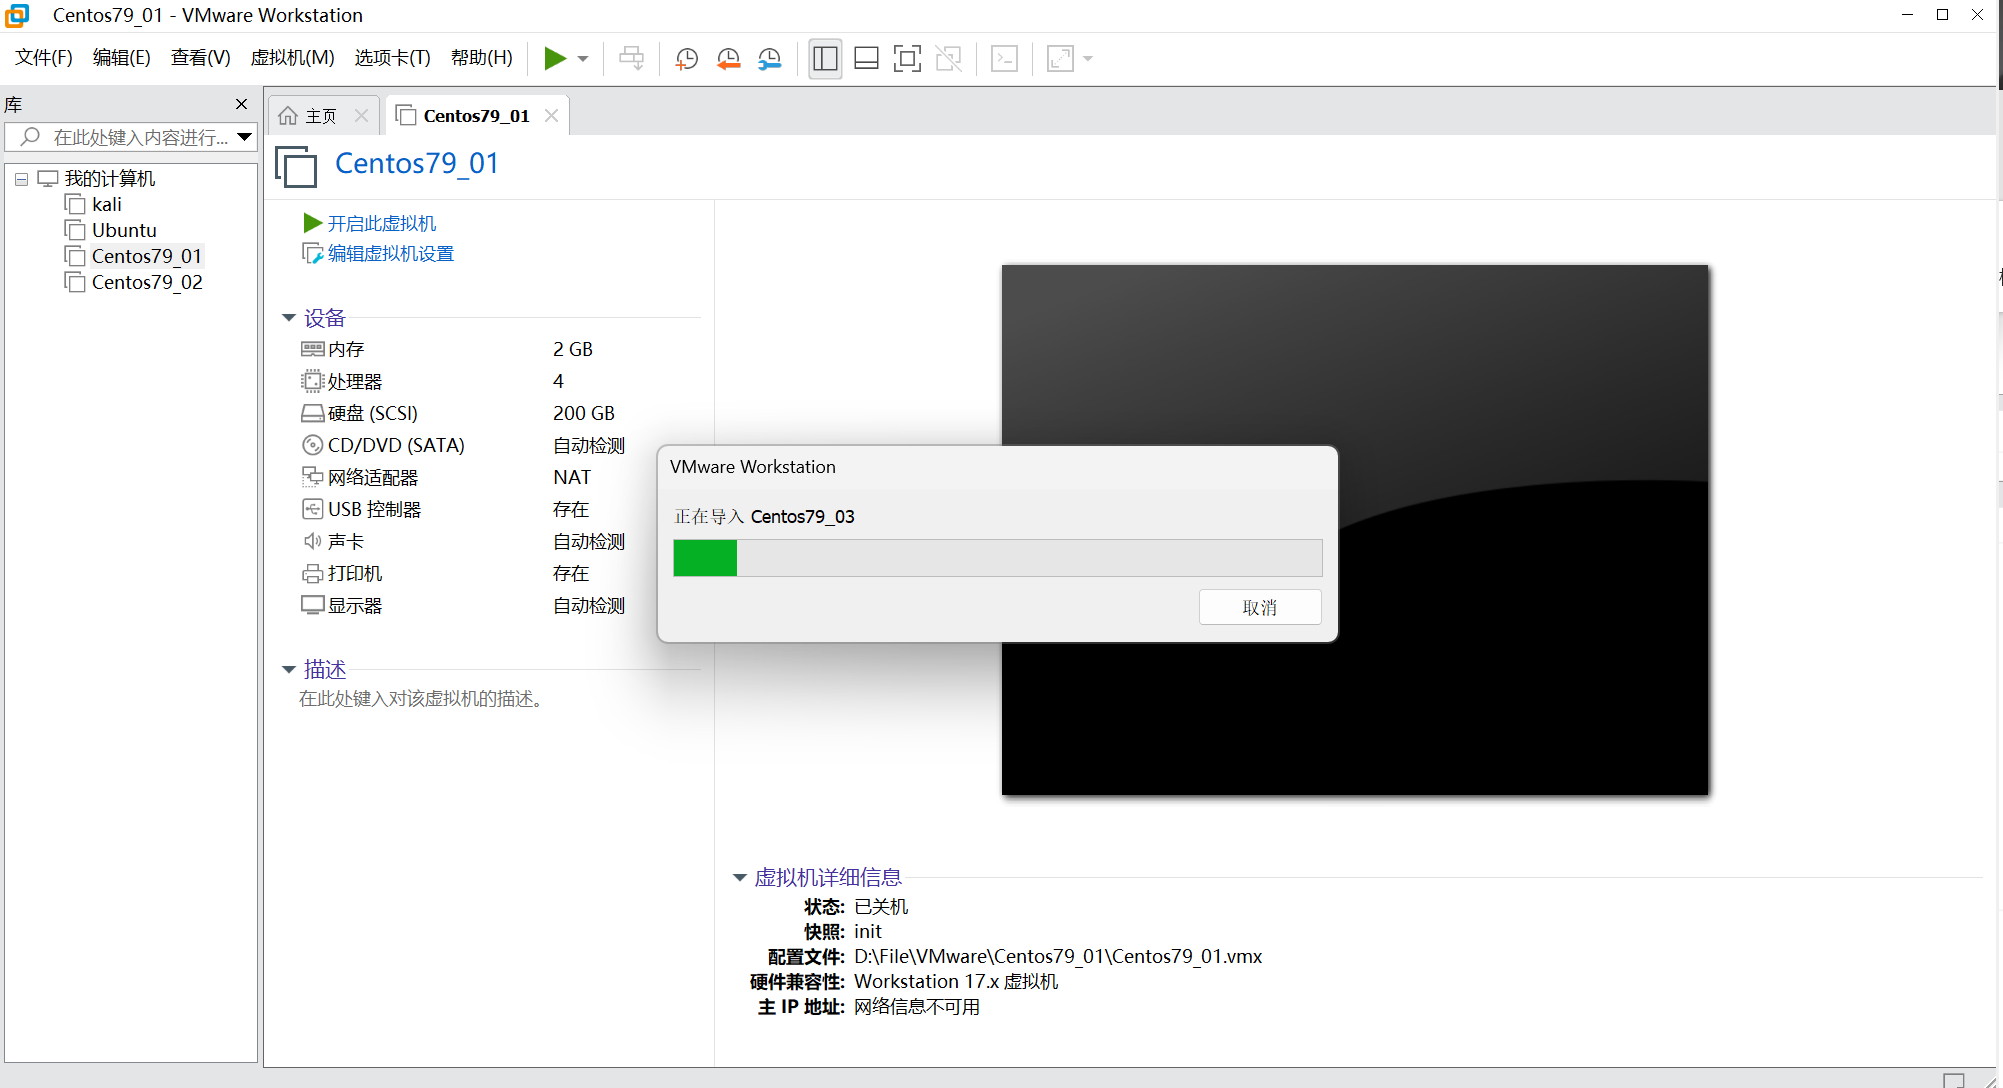The width and height of the screenshot is (2003, 1088).
Task: Close the Centos79_01 tab
Action: point(551,116)
